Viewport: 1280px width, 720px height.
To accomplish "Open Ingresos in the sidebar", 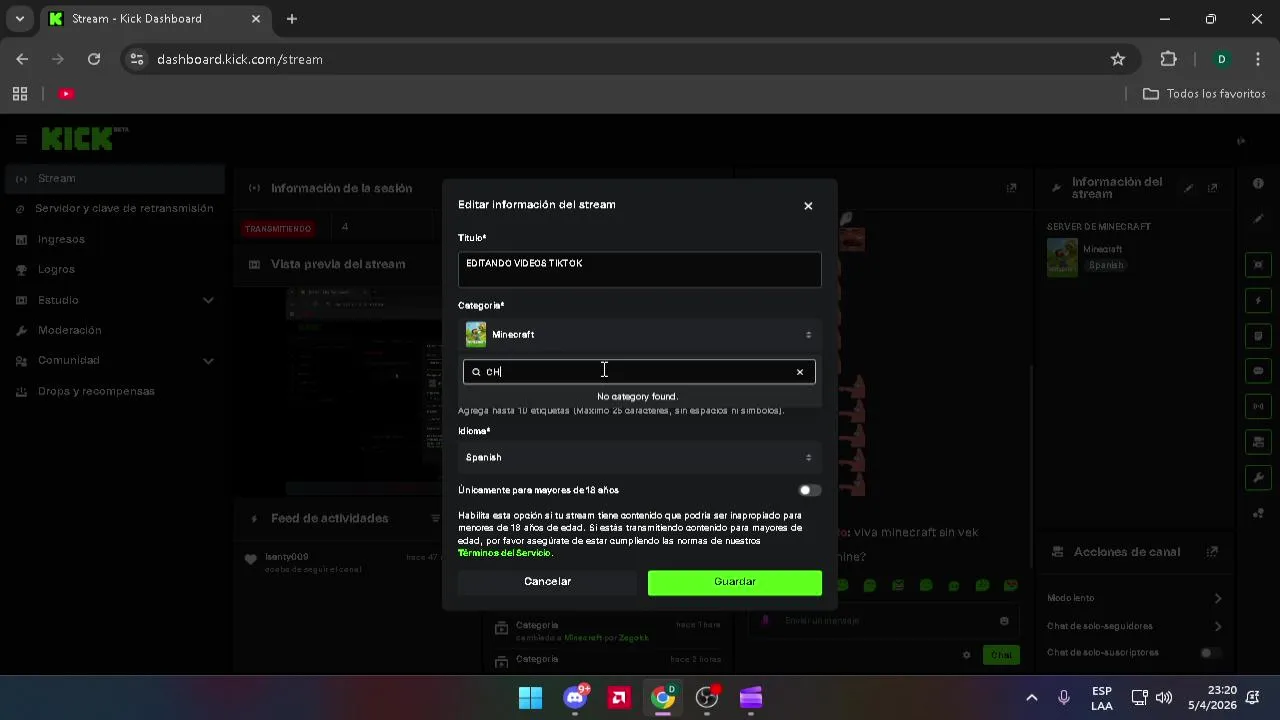I will [x=114, y=239].
